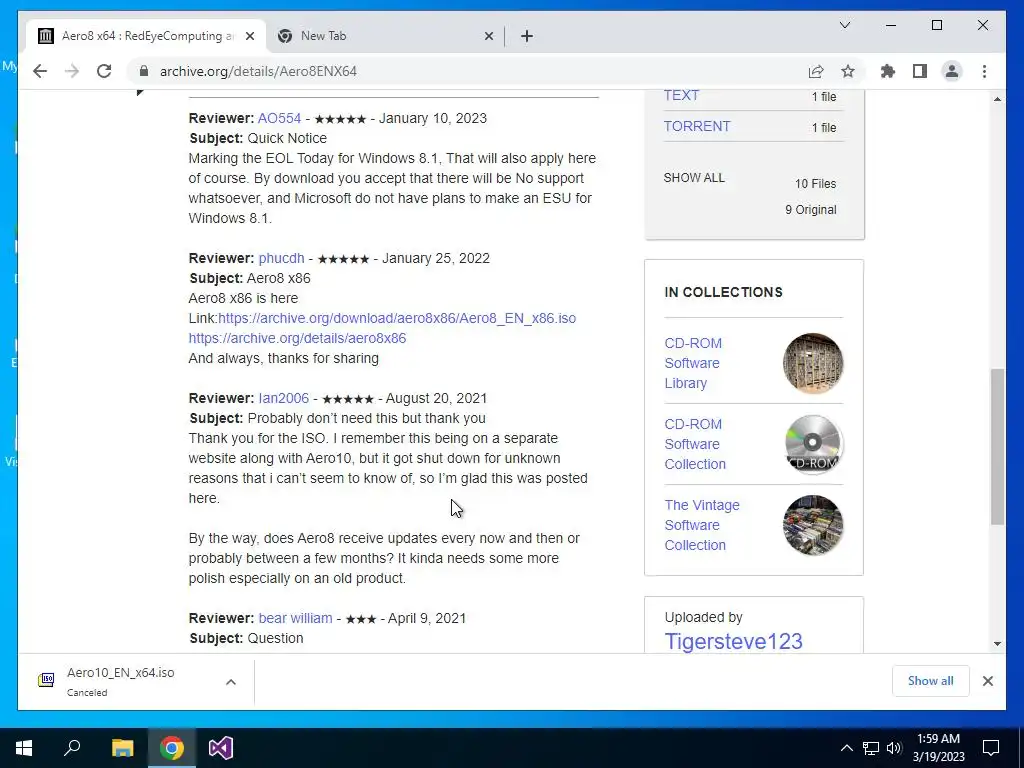This screenshot has width=1024, height=768.
Task: Open the network status tray icon
Action: [x=871, y=748]
